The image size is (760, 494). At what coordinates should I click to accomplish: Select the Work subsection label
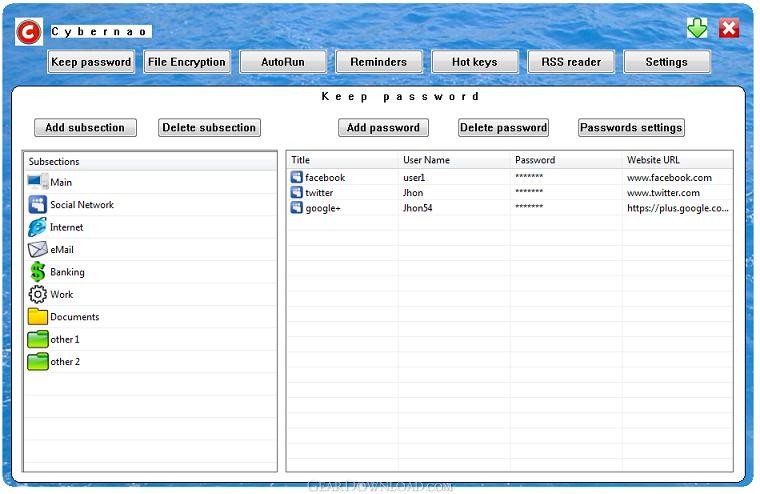point(62,294)
